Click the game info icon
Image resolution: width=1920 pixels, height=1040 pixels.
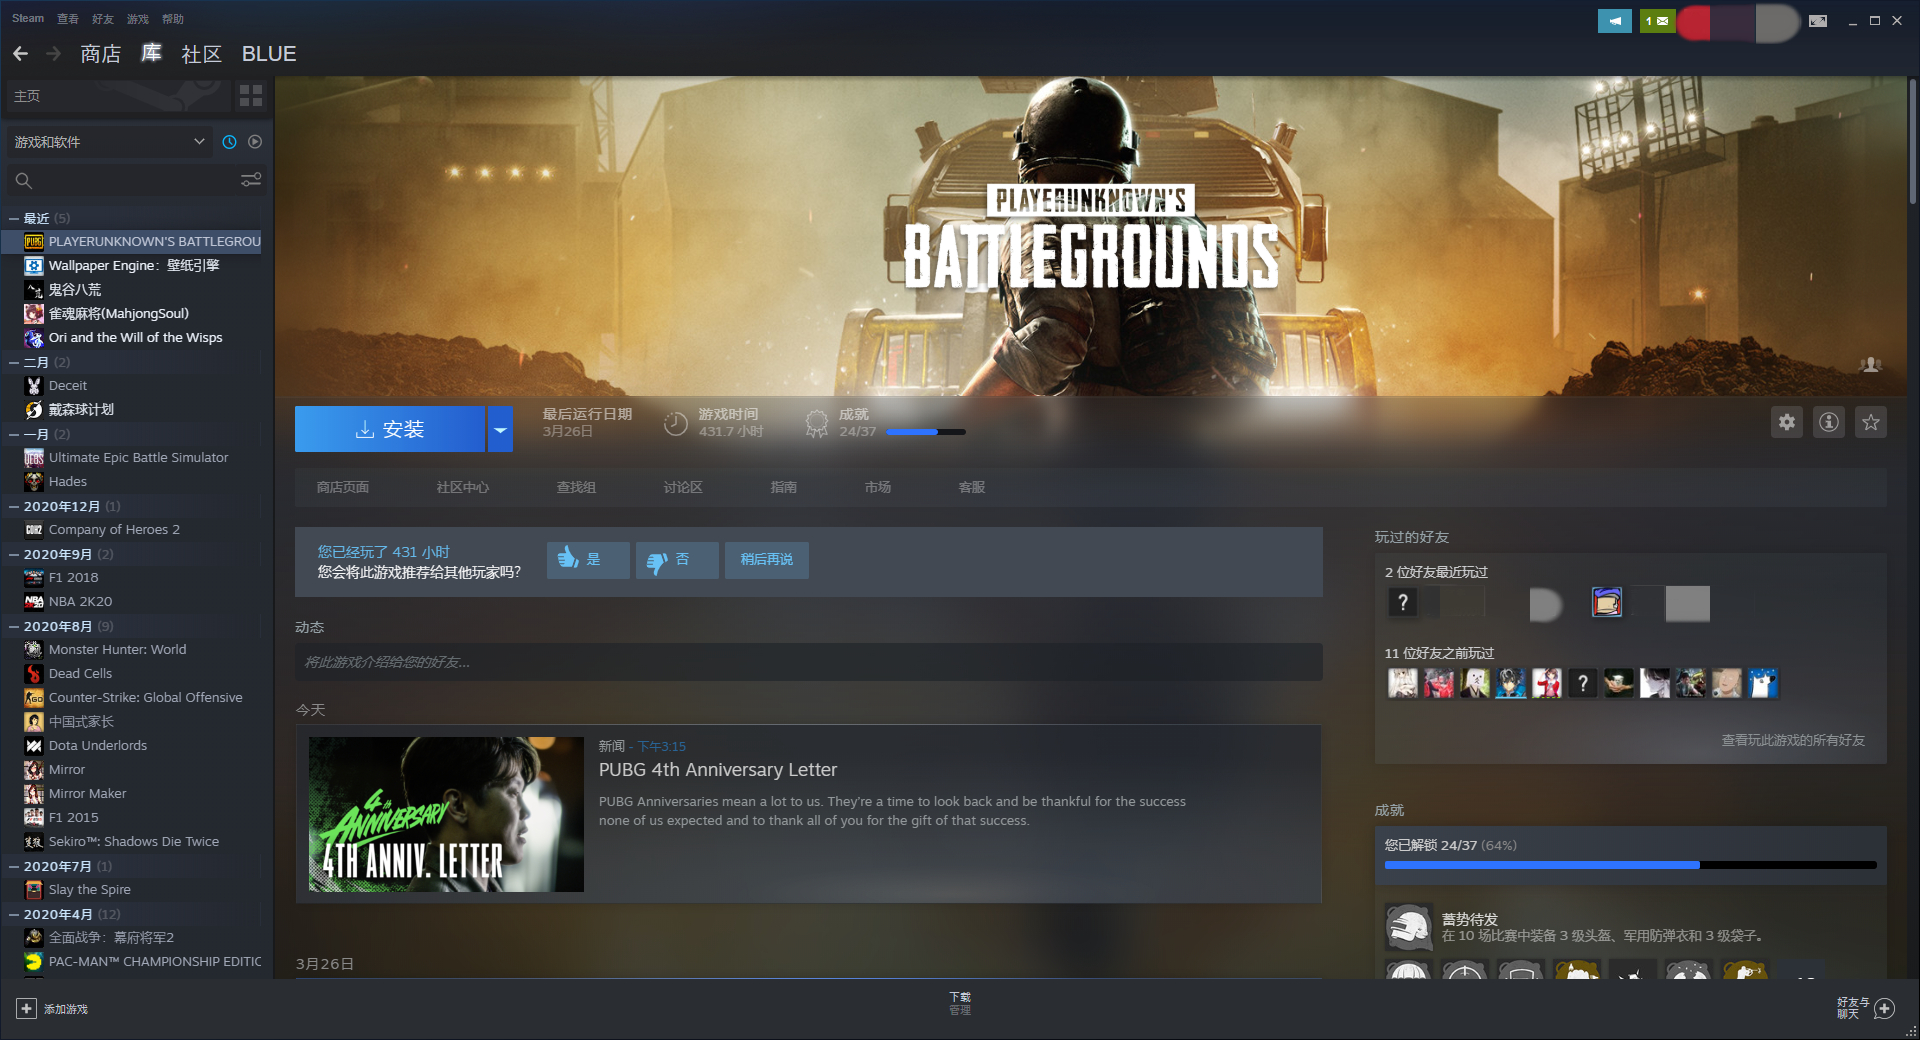[x=1828, y=422]
